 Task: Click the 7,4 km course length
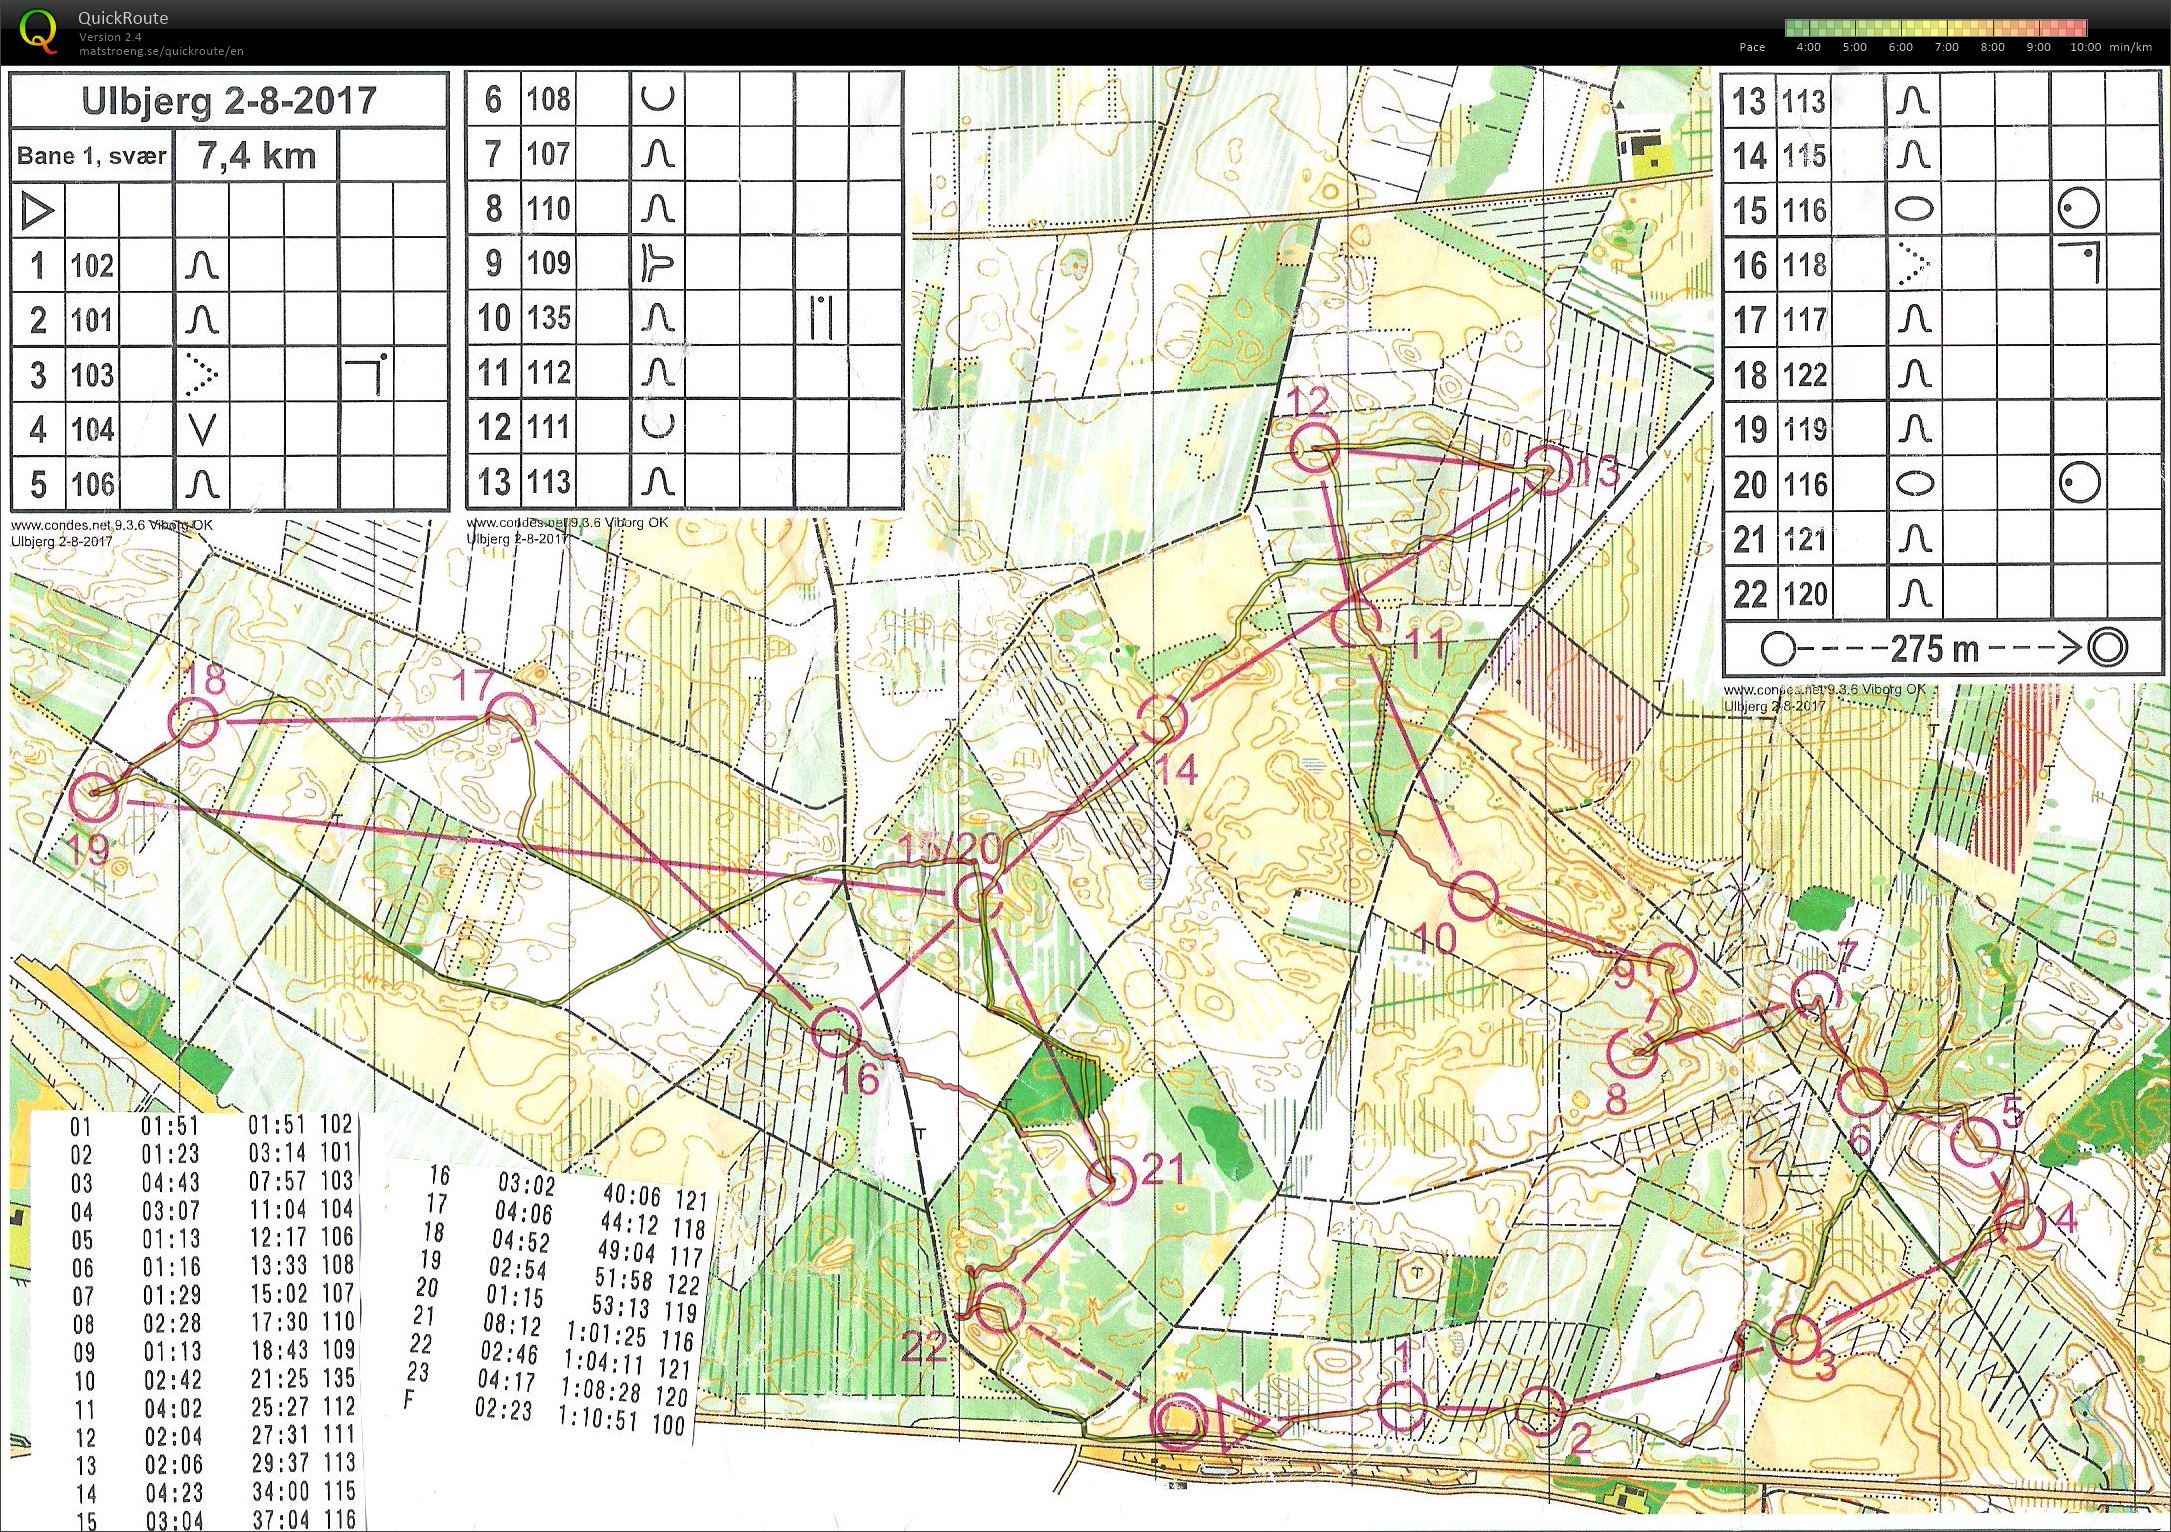point(256,155)
